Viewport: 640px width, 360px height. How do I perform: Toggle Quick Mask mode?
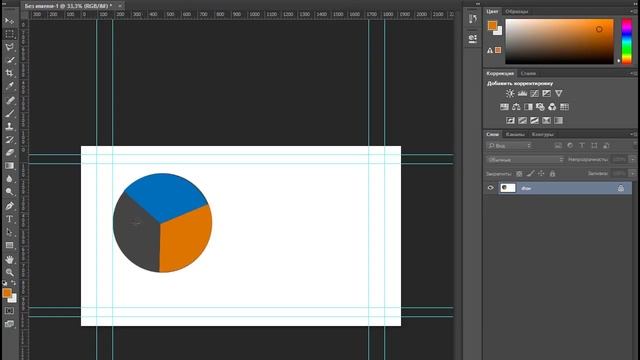point(9,311)
